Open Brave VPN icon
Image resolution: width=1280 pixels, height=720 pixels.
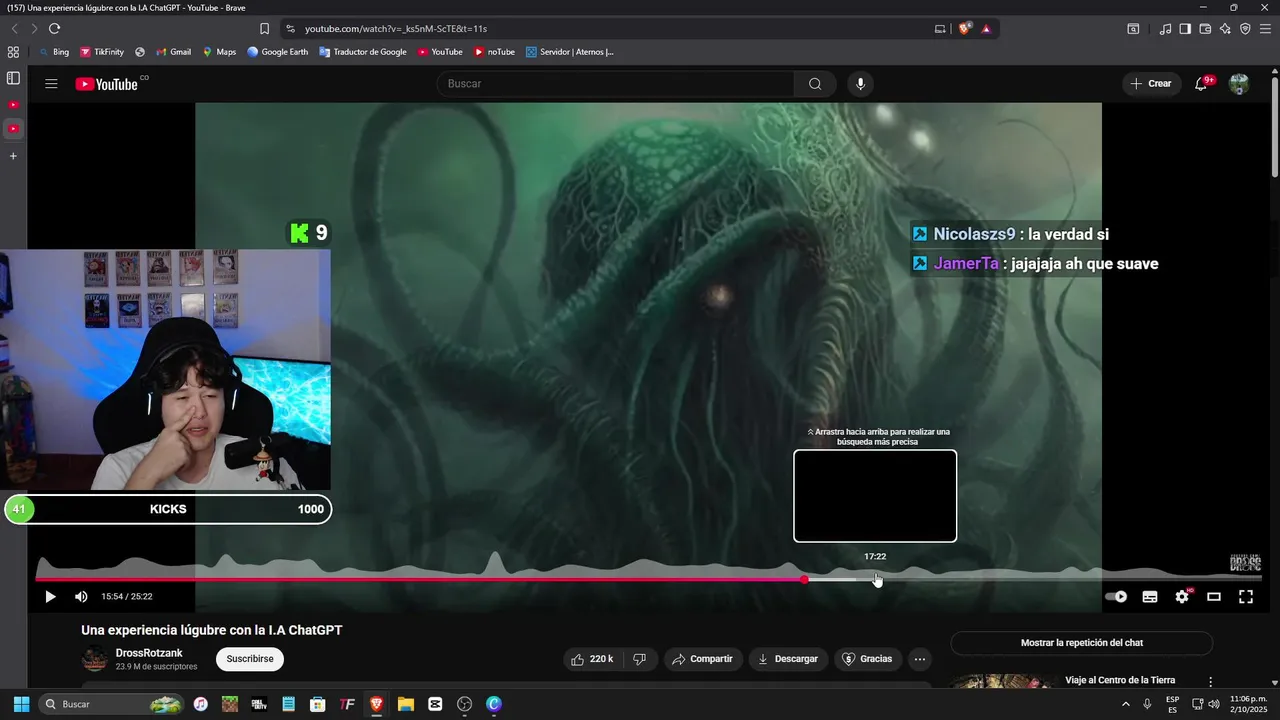click(x=1245, y=29)
